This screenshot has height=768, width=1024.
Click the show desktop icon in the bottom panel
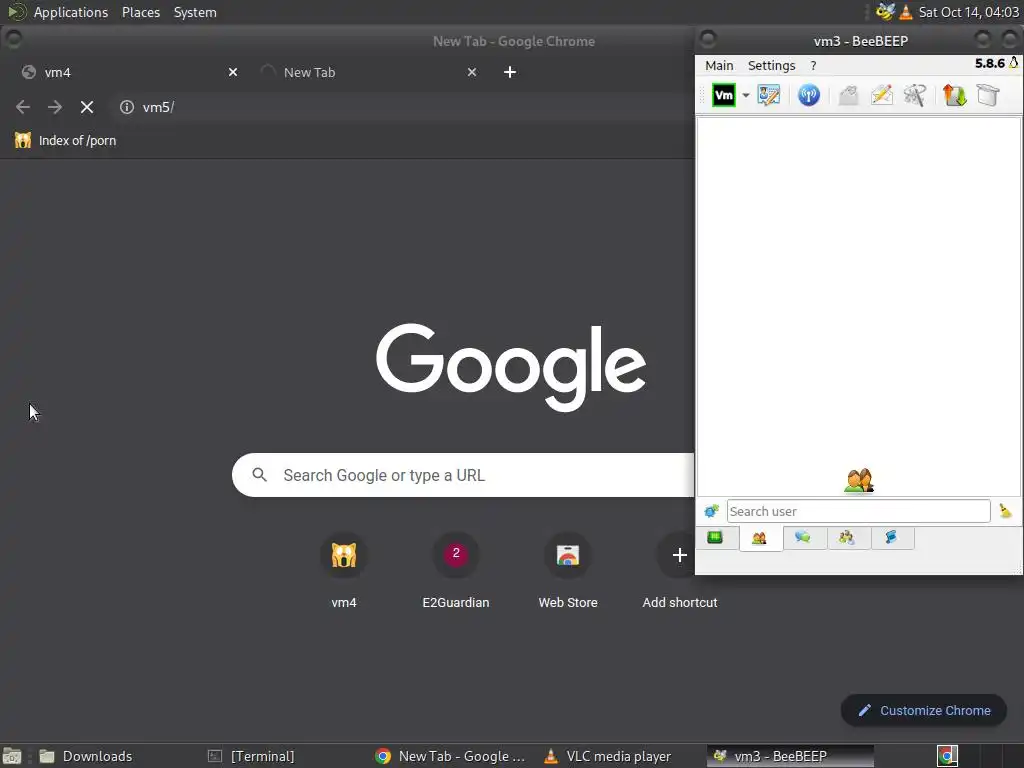click(12, 756)
